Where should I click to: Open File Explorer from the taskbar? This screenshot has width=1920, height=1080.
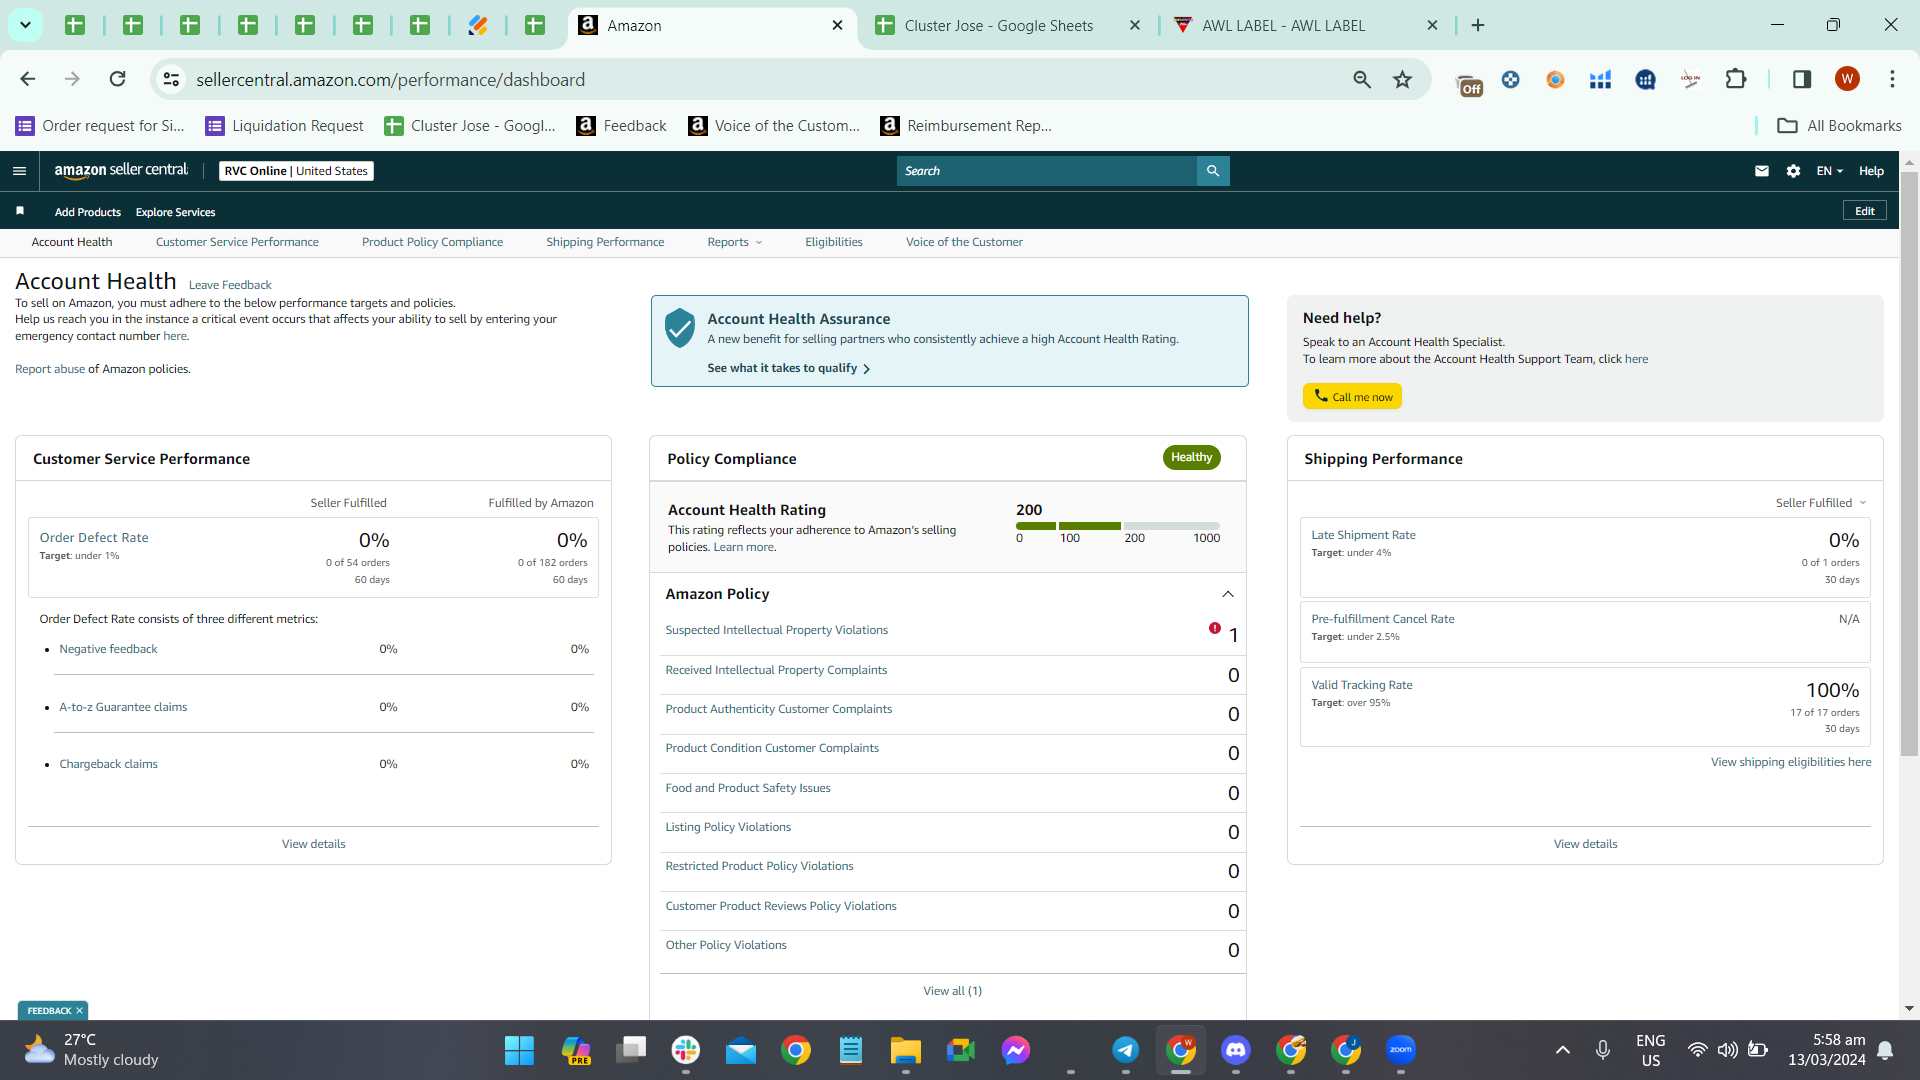906,1050
